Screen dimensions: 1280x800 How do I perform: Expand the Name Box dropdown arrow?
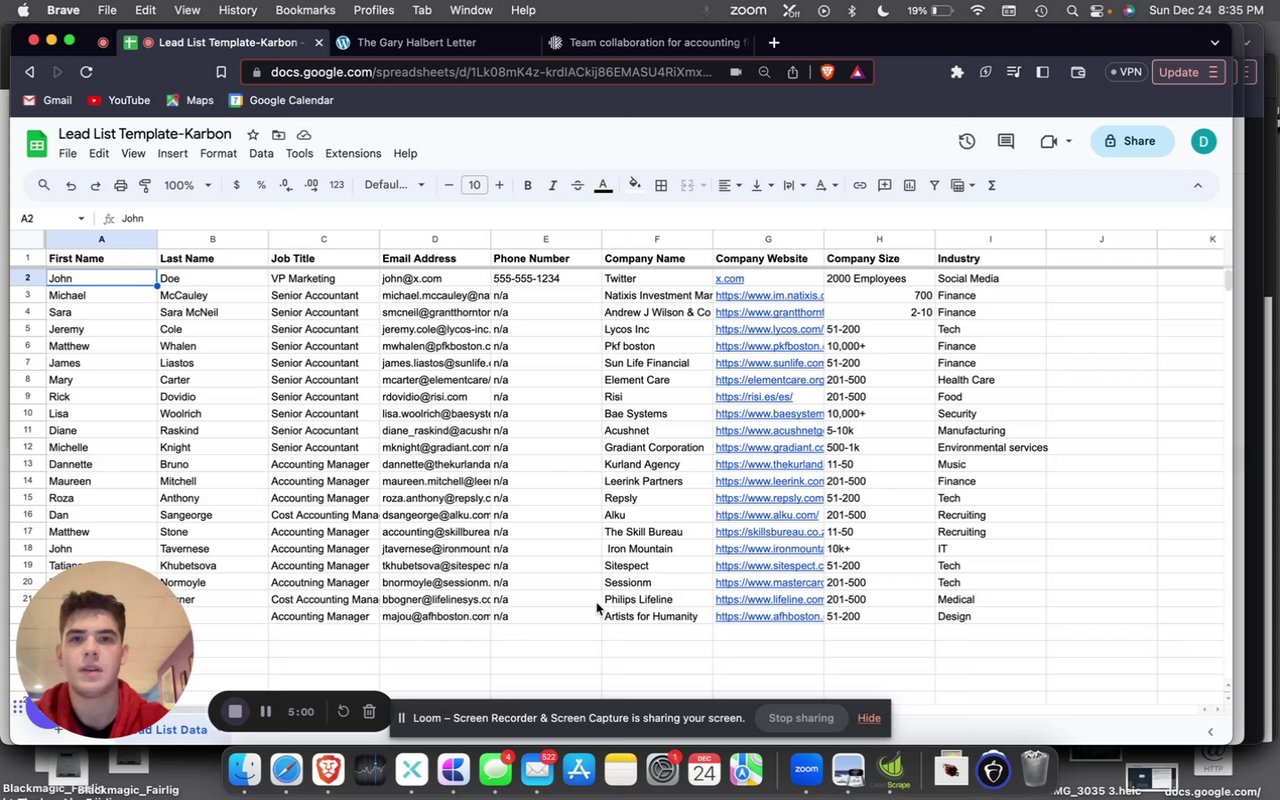tap(81, 219)
